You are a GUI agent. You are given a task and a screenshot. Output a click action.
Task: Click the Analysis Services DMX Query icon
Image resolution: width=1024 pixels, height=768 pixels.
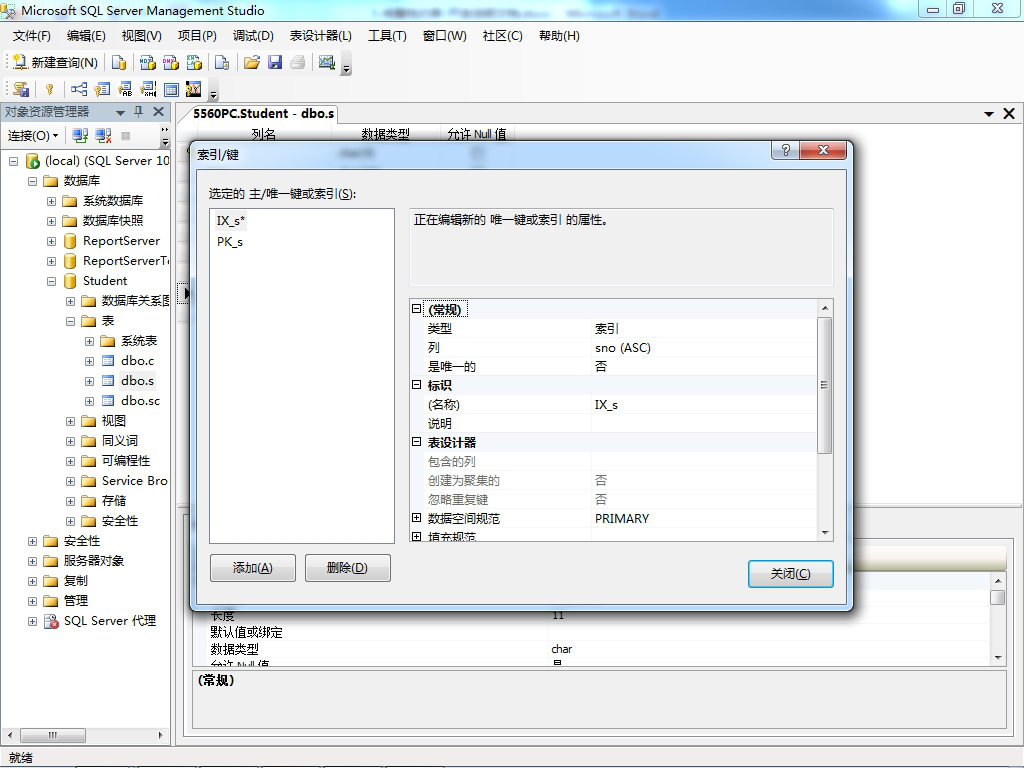tap(171, 62)
